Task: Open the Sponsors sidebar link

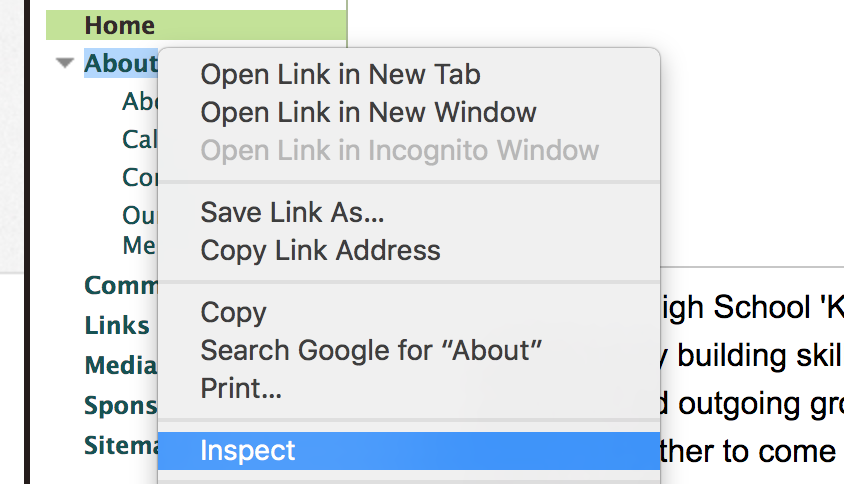Action: pos(121,405)
